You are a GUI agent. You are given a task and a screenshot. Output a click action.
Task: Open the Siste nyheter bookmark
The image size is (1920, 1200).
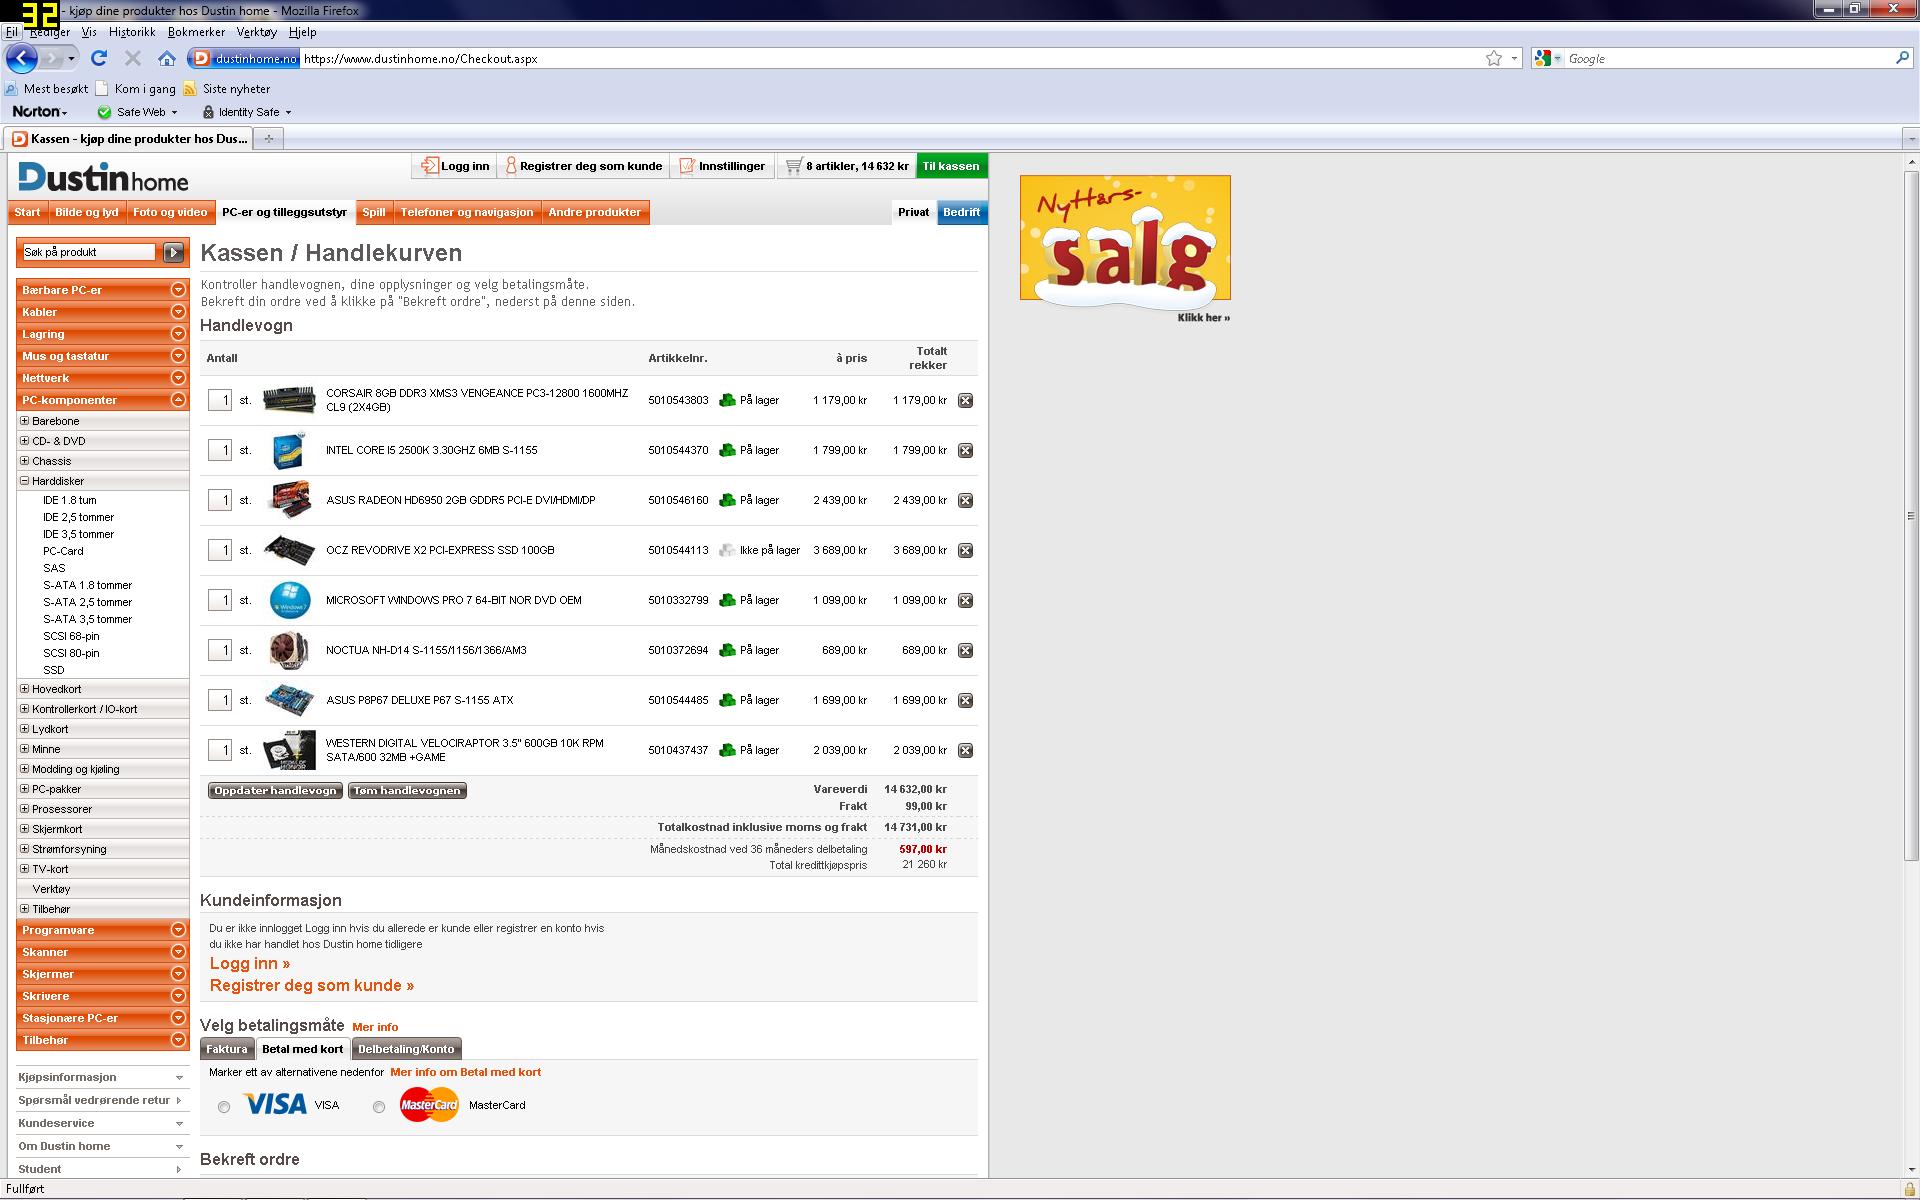point(227,89)
